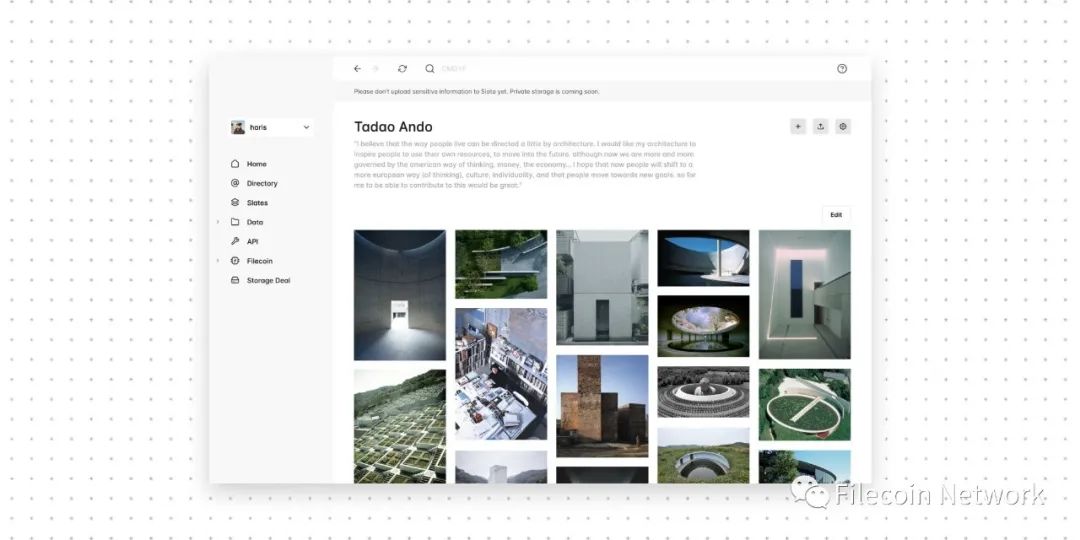This screenshot has height=540, width=1080.
Task: Click the sensitive information notice banner
Action: 603,92
